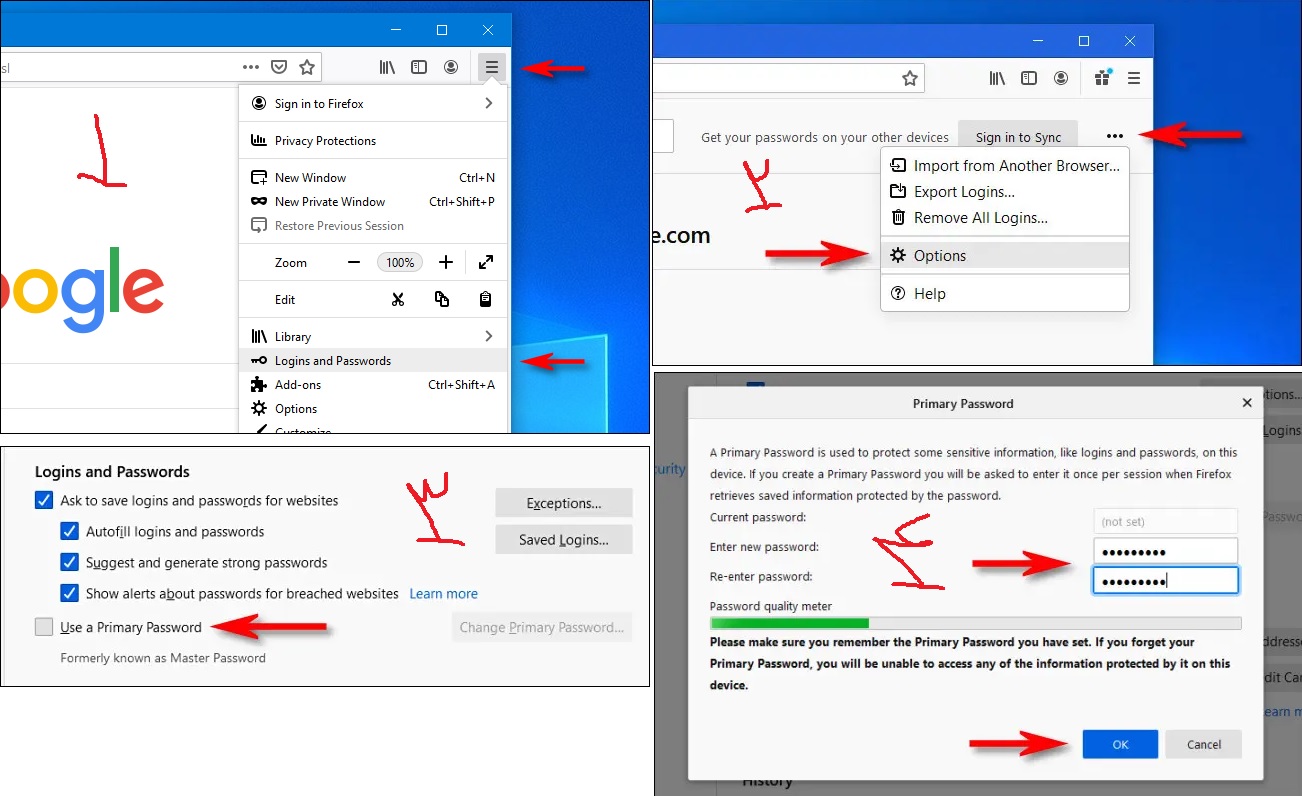Follow the Learn more link

coord(443,593)
